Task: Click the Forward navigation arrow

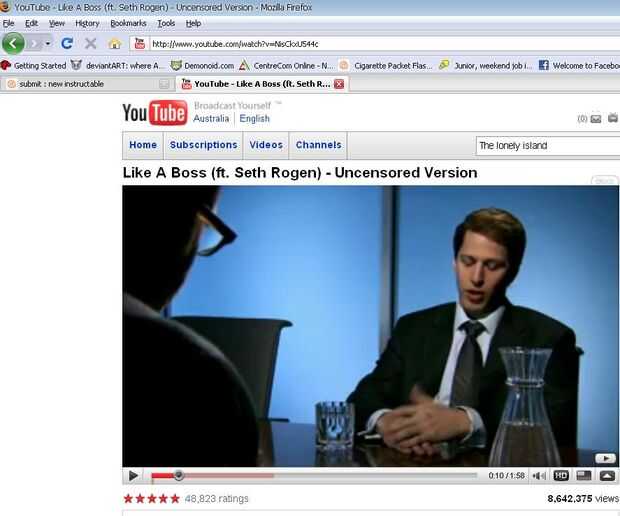Action: 35,43
